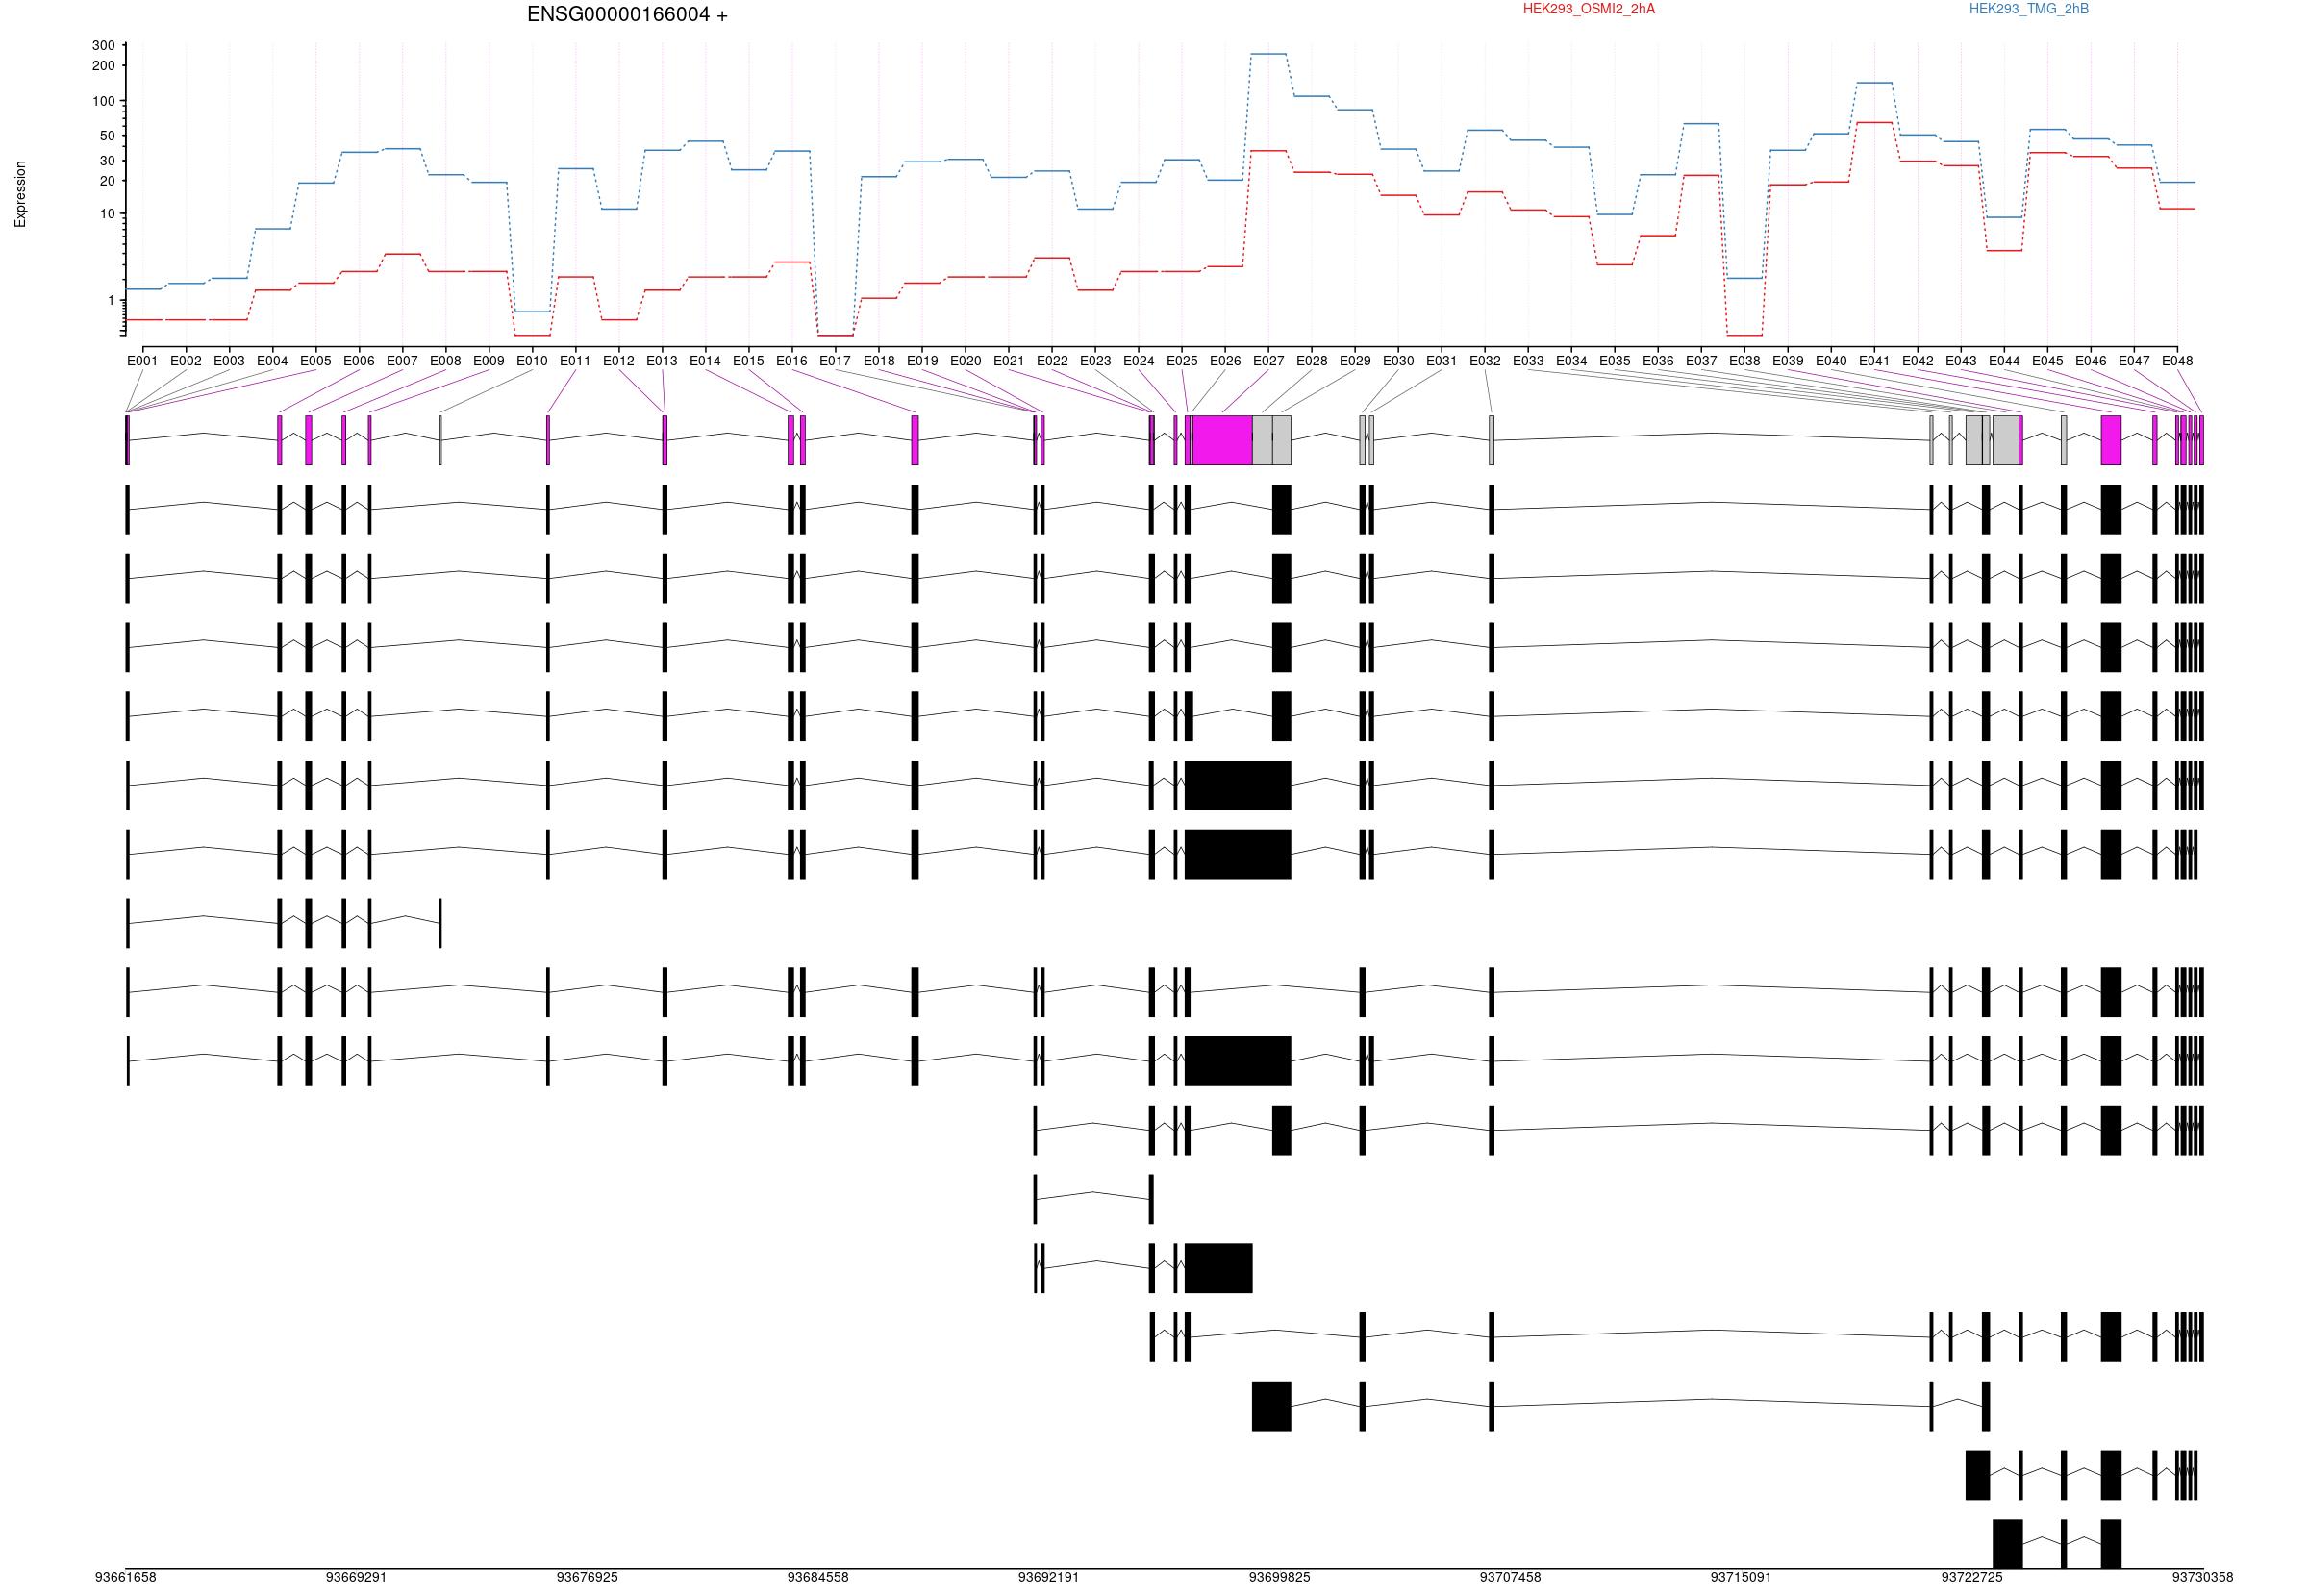2308x1596 pixels.
Task: Click exon bin label E027
Action: 1268,361
